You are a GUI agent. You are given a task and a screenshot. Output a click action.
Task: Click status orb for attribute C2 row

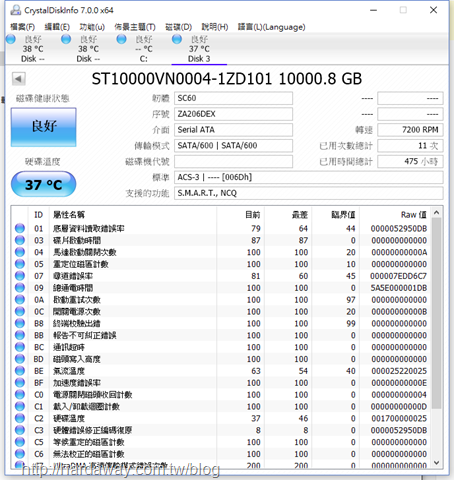point(20,418)
